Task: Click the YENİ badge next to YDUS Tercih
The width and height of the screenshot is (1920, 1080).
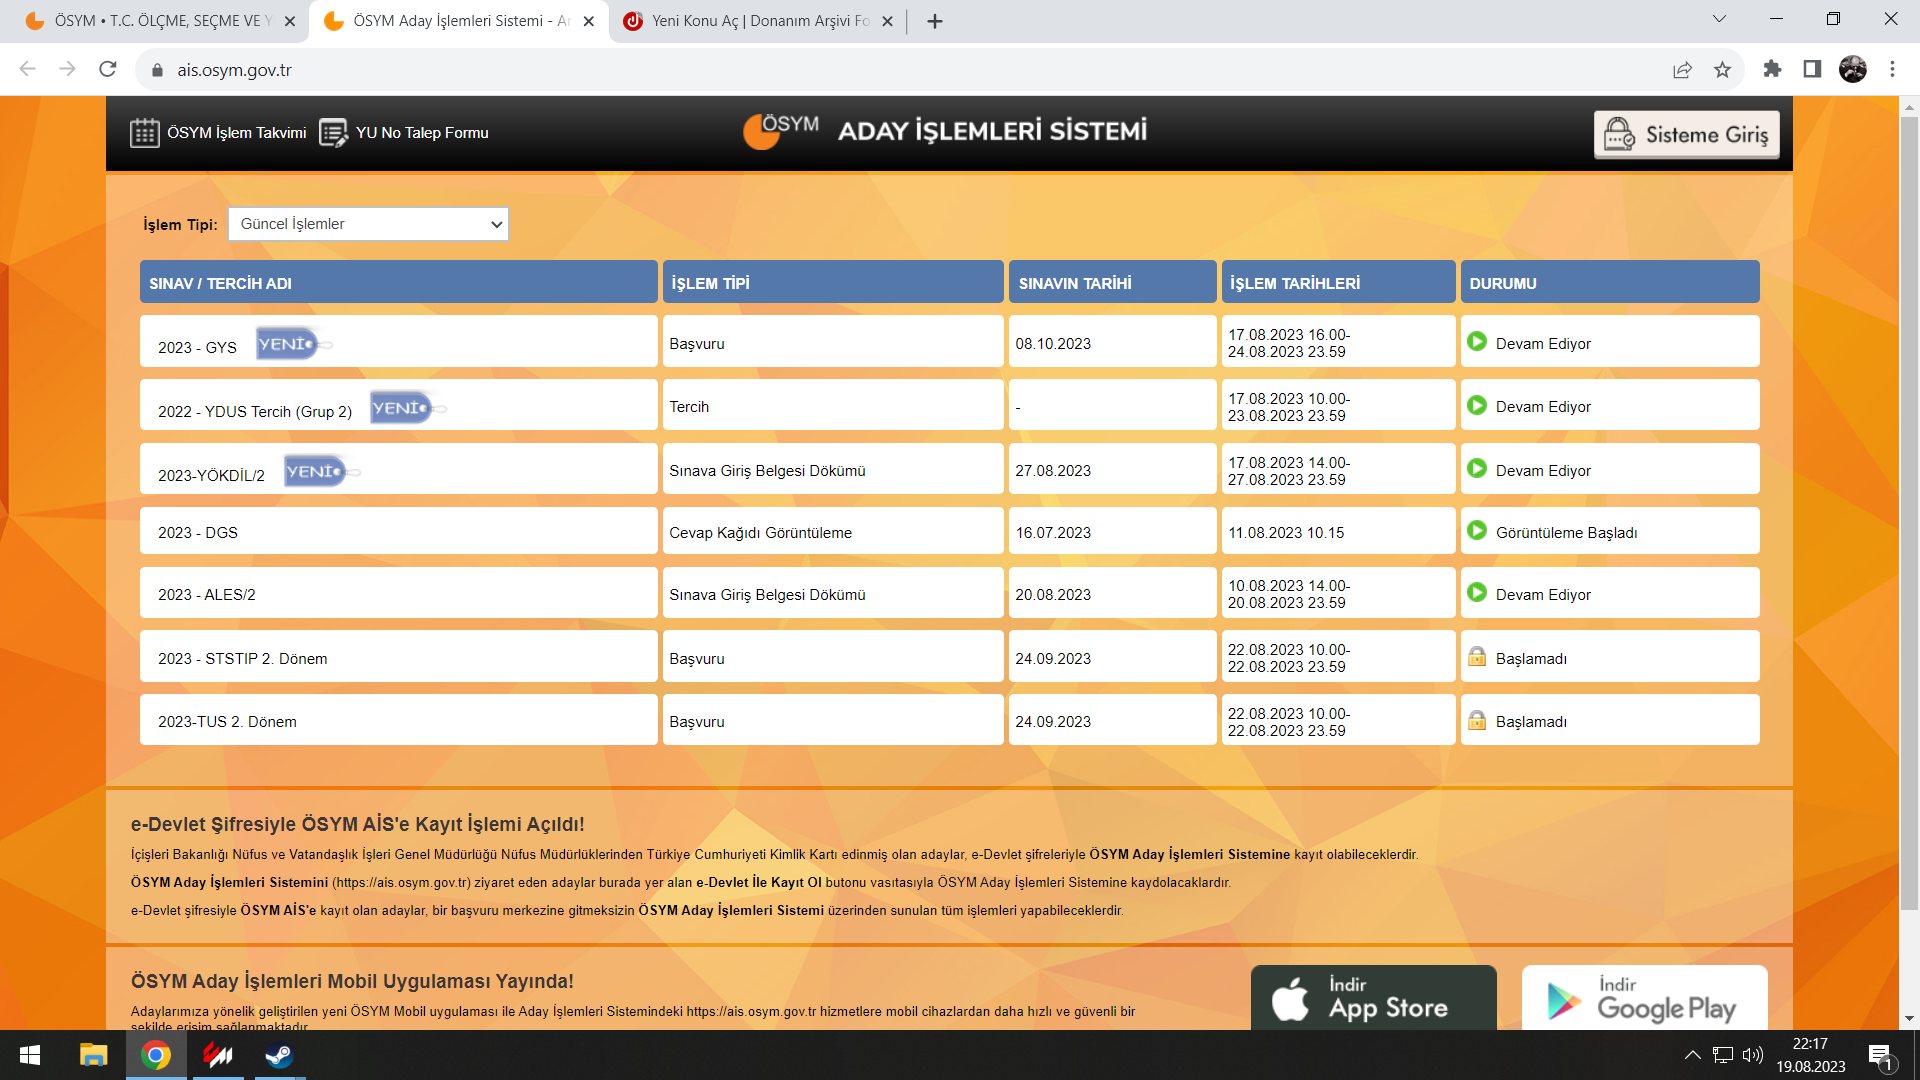Action: click(x=407, y=408)
